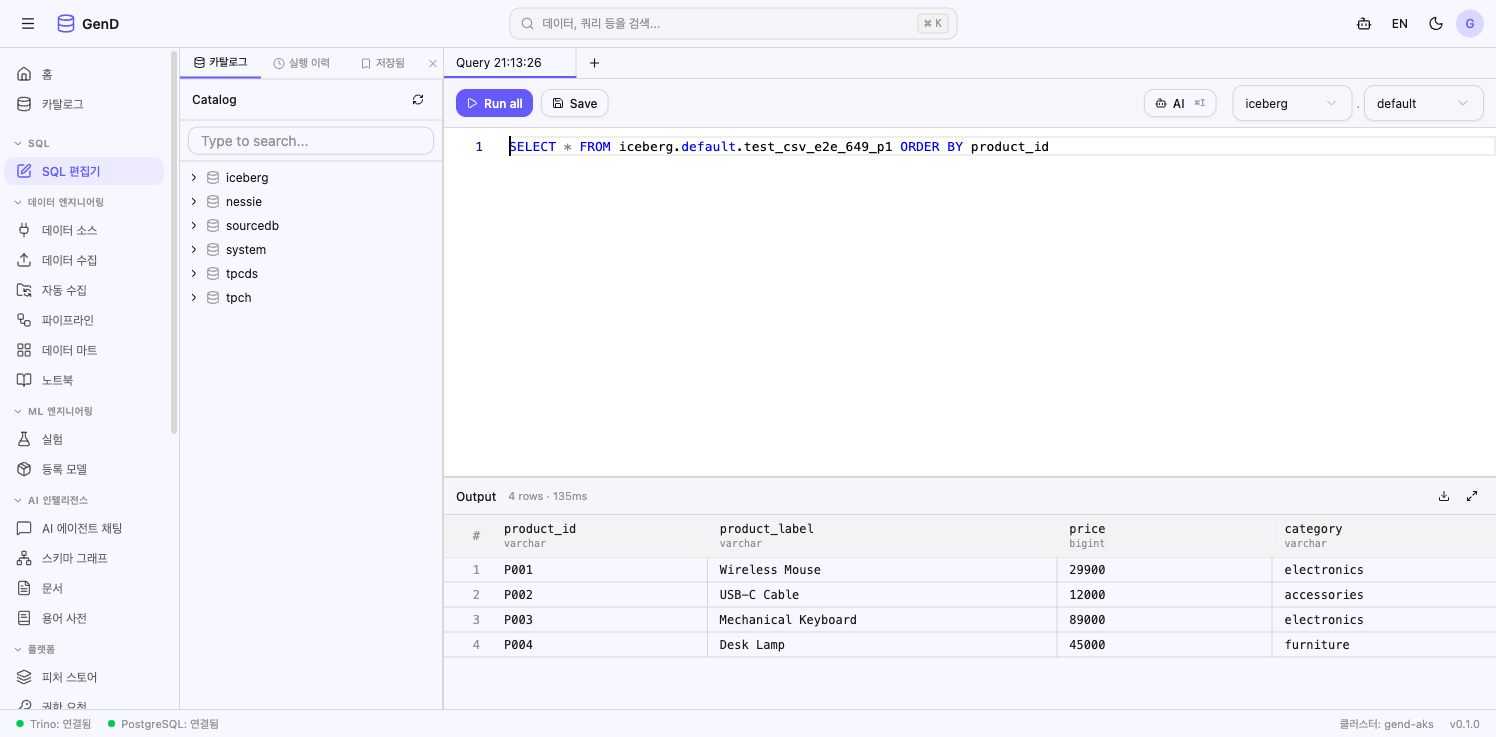Click the product_label column header
The image size is (1496, 737).
pyautogui.click(x=883, y=536)
